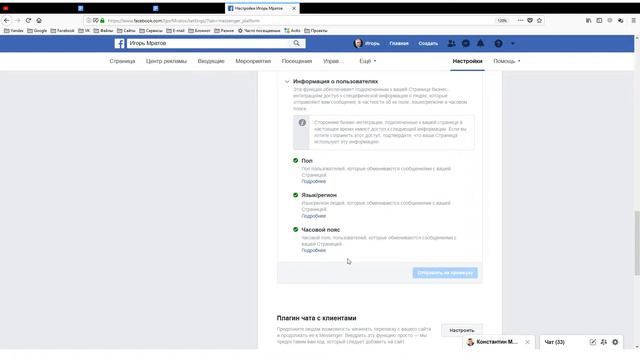Click the page vertical scrollbar thumb
Viewport: 640px width, 360px height.
click(x=637, y=243)
